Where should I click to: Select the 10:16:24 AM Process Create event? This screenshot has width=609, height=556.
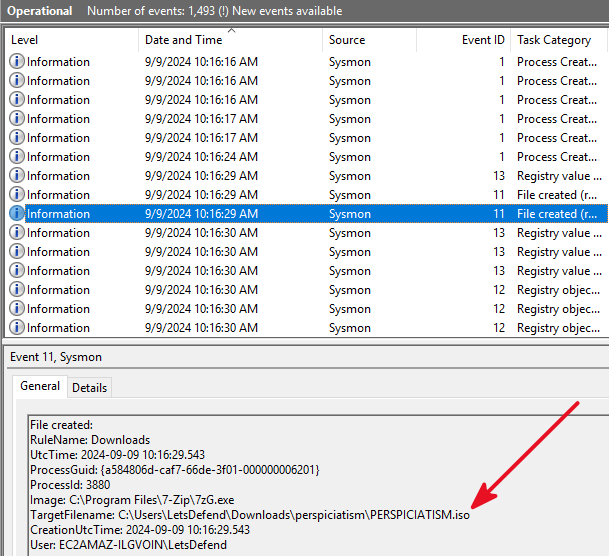pyautogui.click(x=306, y=156)
